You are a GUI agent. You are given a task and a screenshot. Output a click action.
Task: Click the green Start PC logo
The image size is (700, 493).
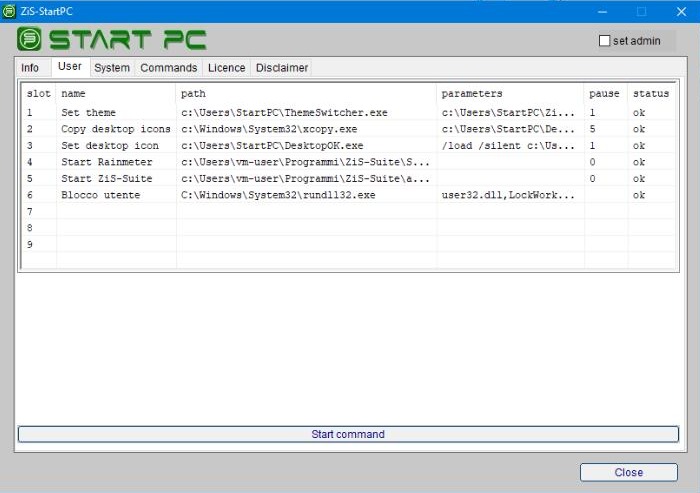[x=112, y=40]
